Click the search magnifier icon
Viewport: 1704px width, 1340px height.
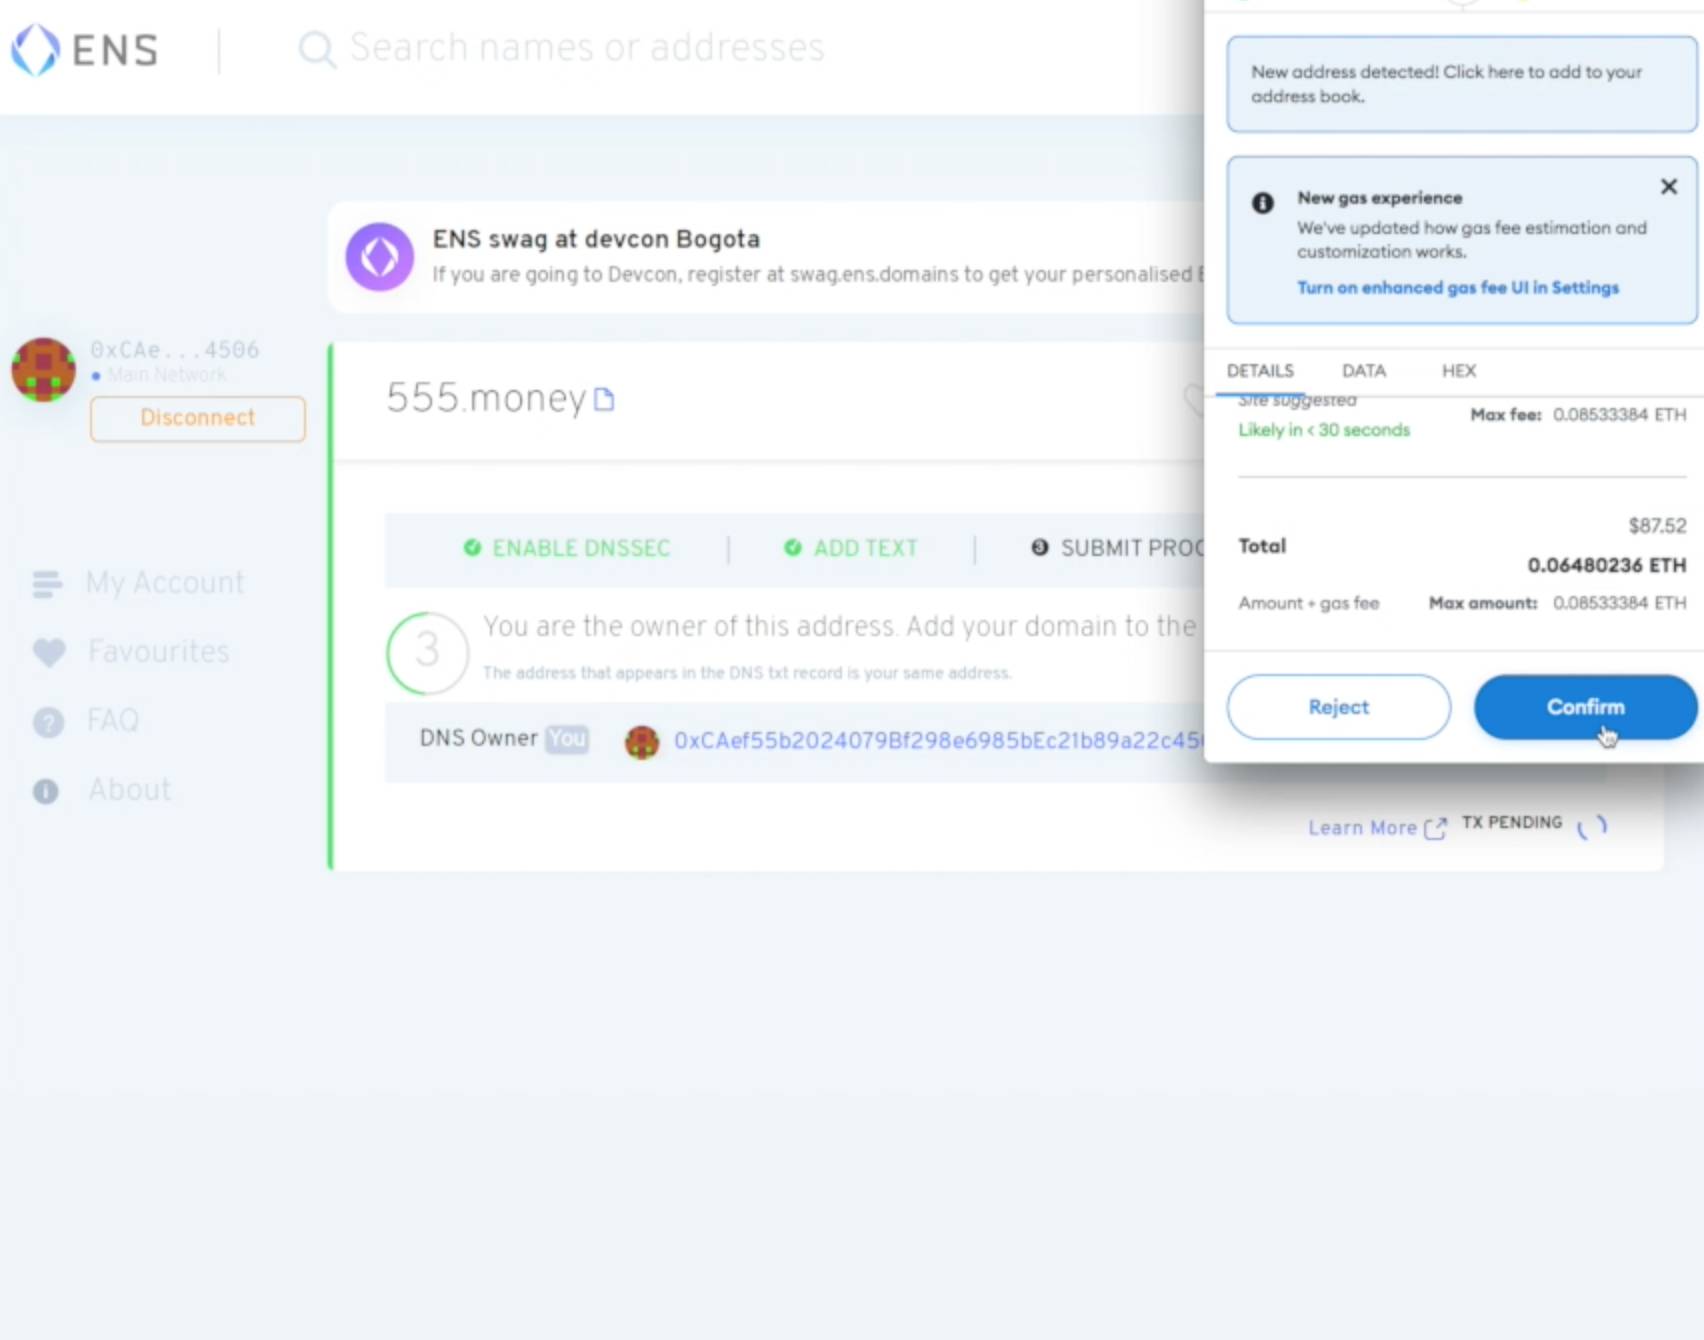coord(317,49)
